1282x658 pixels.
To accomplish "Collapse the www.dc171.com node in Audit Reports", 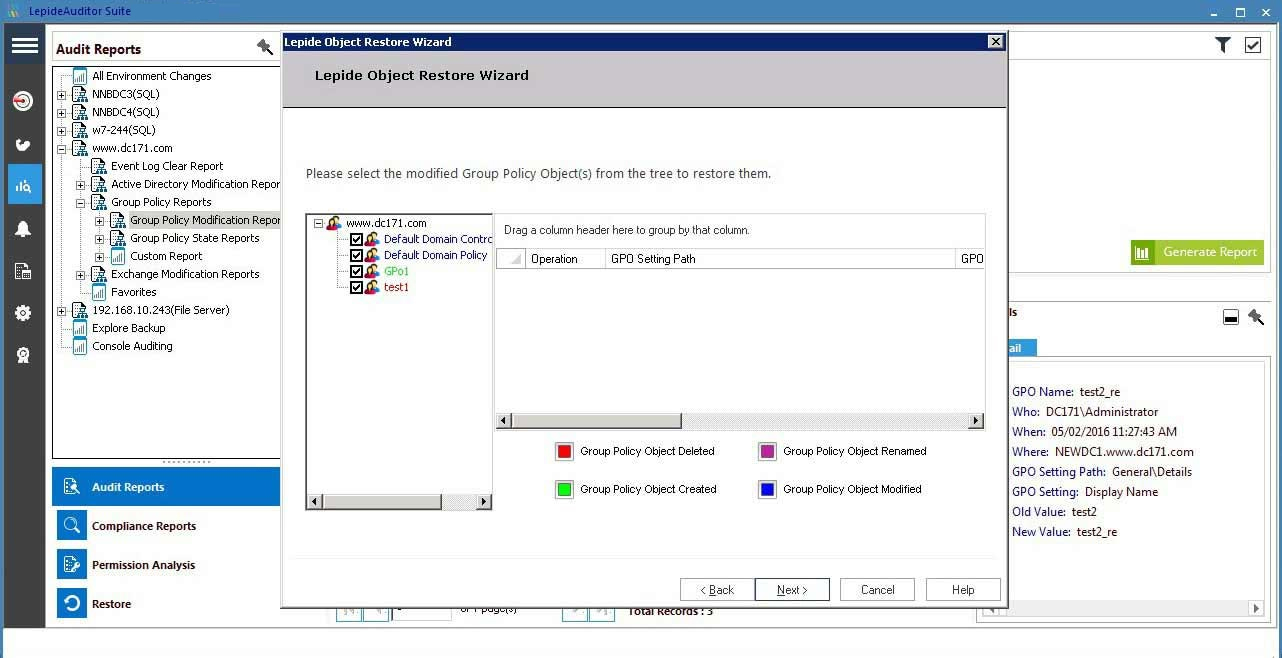I will (x=62, y=149).
